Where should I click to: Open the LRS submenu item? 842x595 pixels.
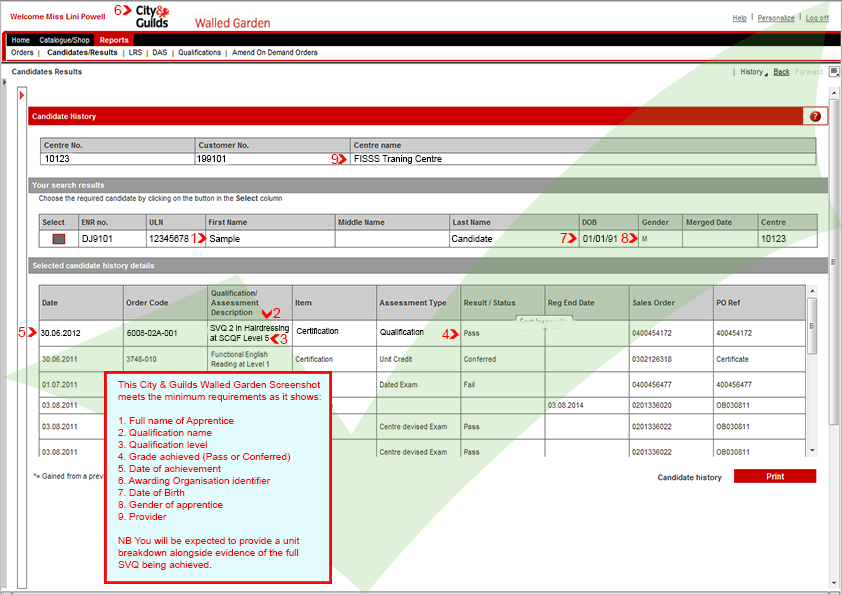click(135, 53)
